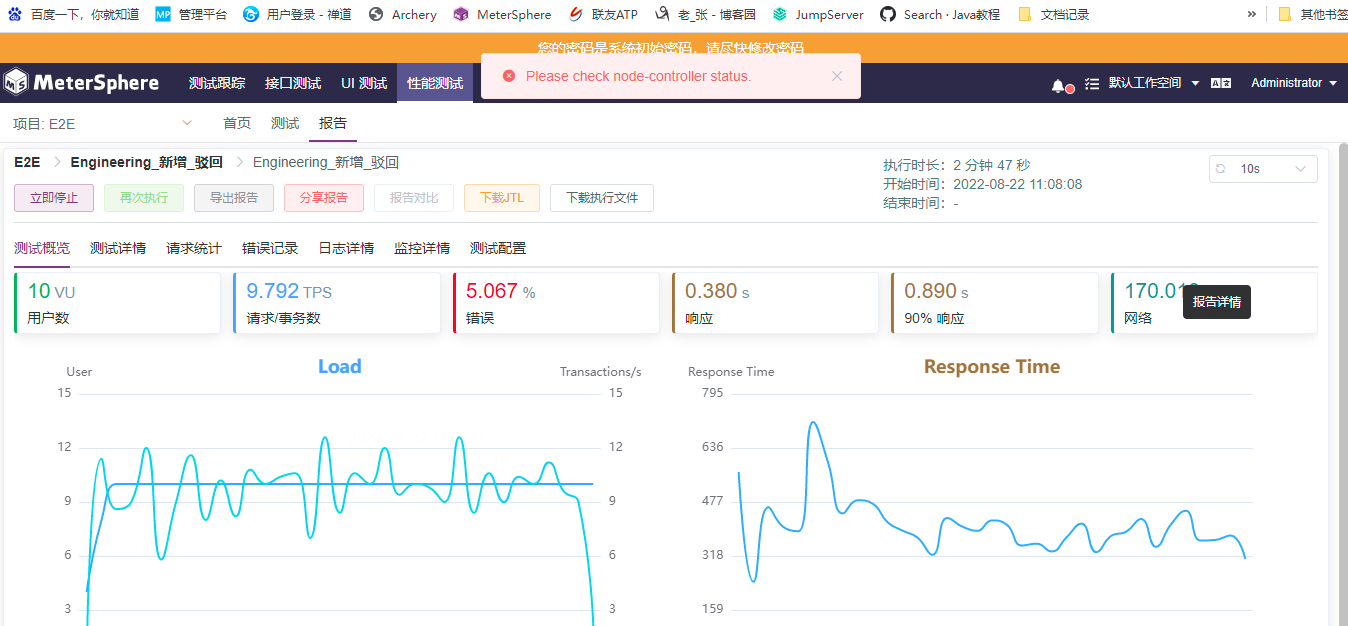Click the bold Engineering_新增_驳回 breadcrumb
Screen dimensions: 1348x626
click(147, 162)
